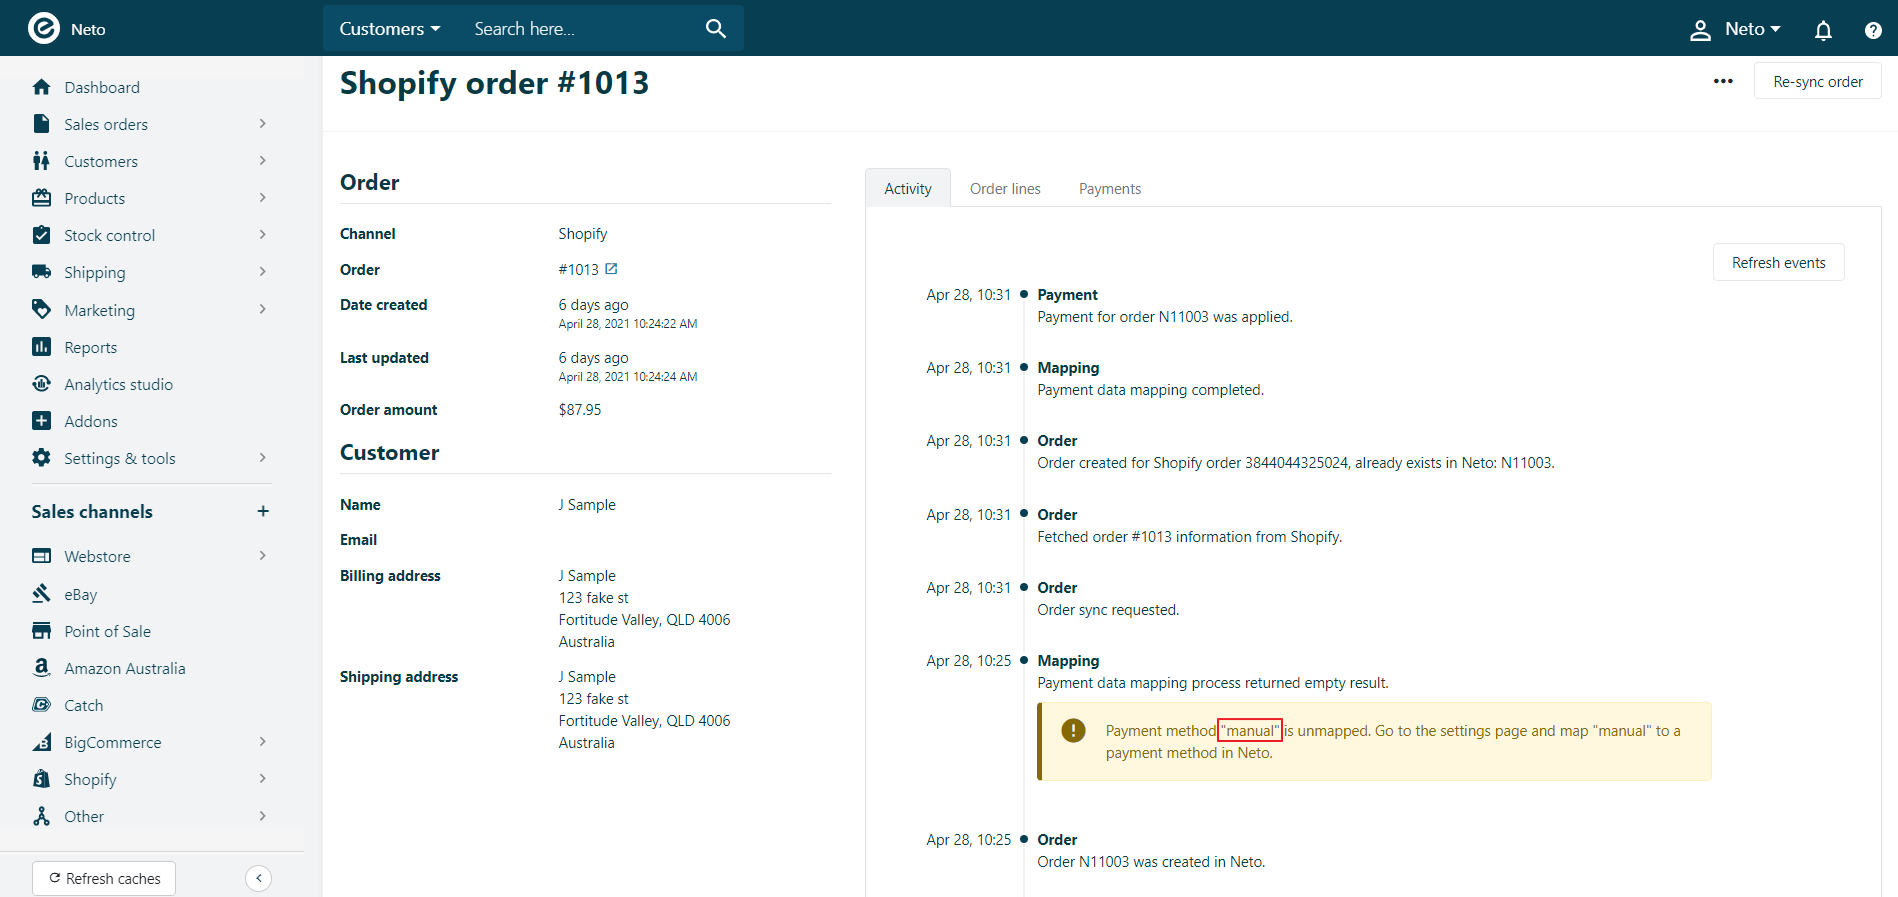Click the Re-sync order button
This screenshot has width=1898, height=897.
(x=1818, y=82)
